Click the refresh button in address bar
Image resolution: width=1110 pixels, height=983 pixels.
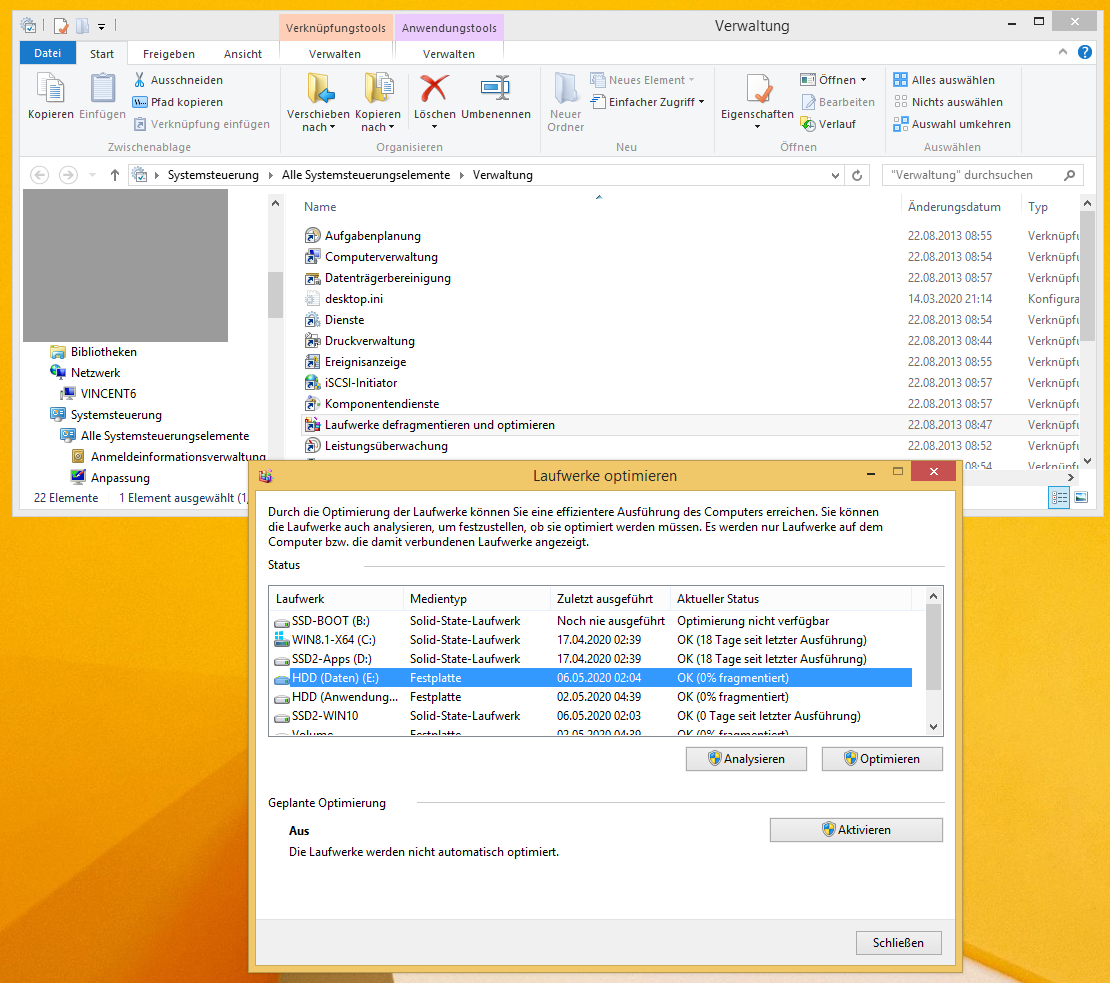point(857,175)
